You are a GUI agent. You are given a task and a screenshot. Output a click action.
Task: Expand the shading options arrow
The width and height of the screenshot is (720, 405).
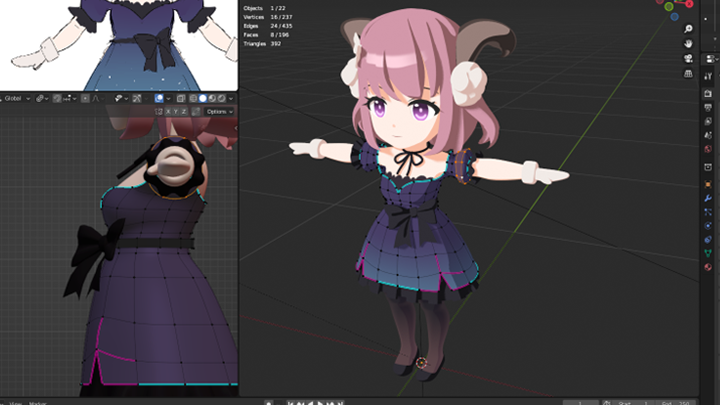(231, 98)
